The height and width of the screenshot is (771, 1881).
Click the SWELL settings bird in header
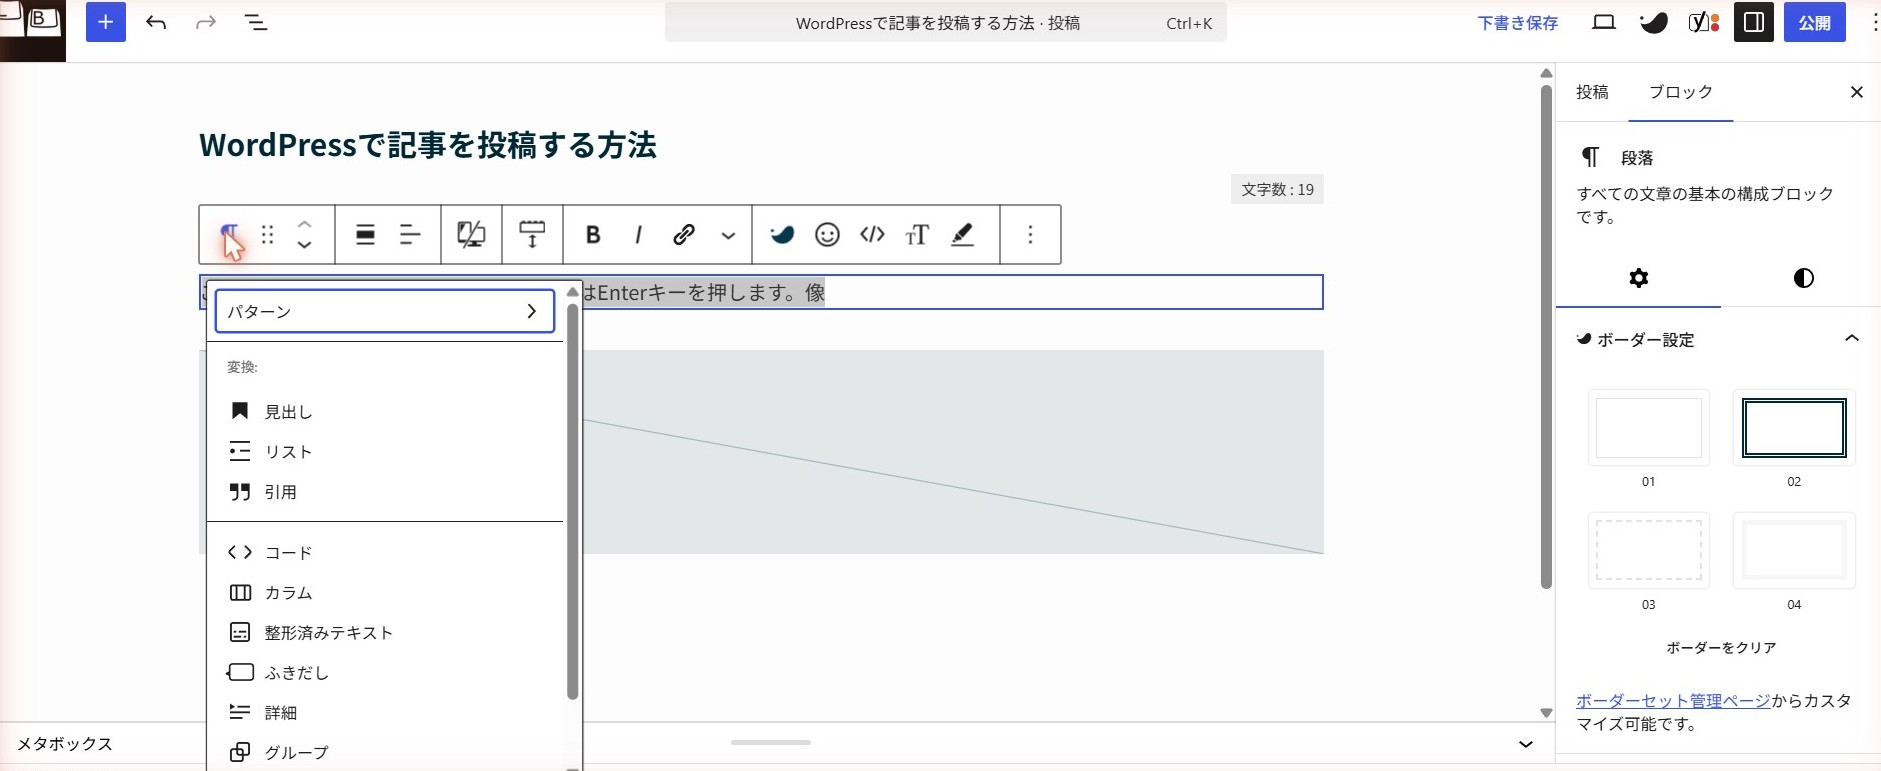[x=1654, y=22]
